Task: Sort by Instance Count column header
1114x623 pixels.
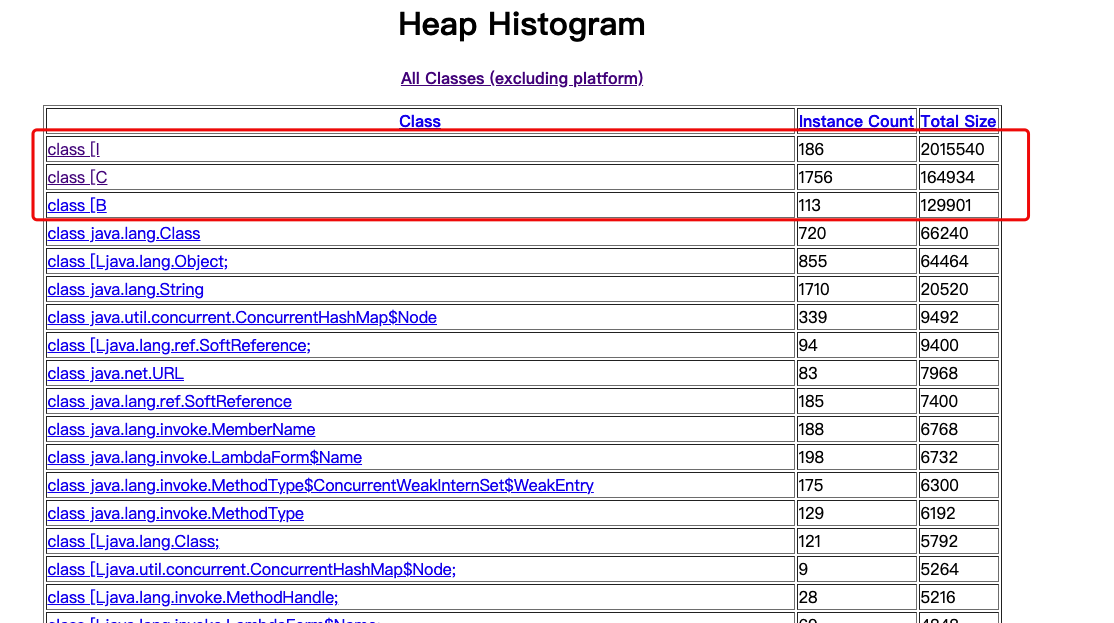Action: pos(856,121)
